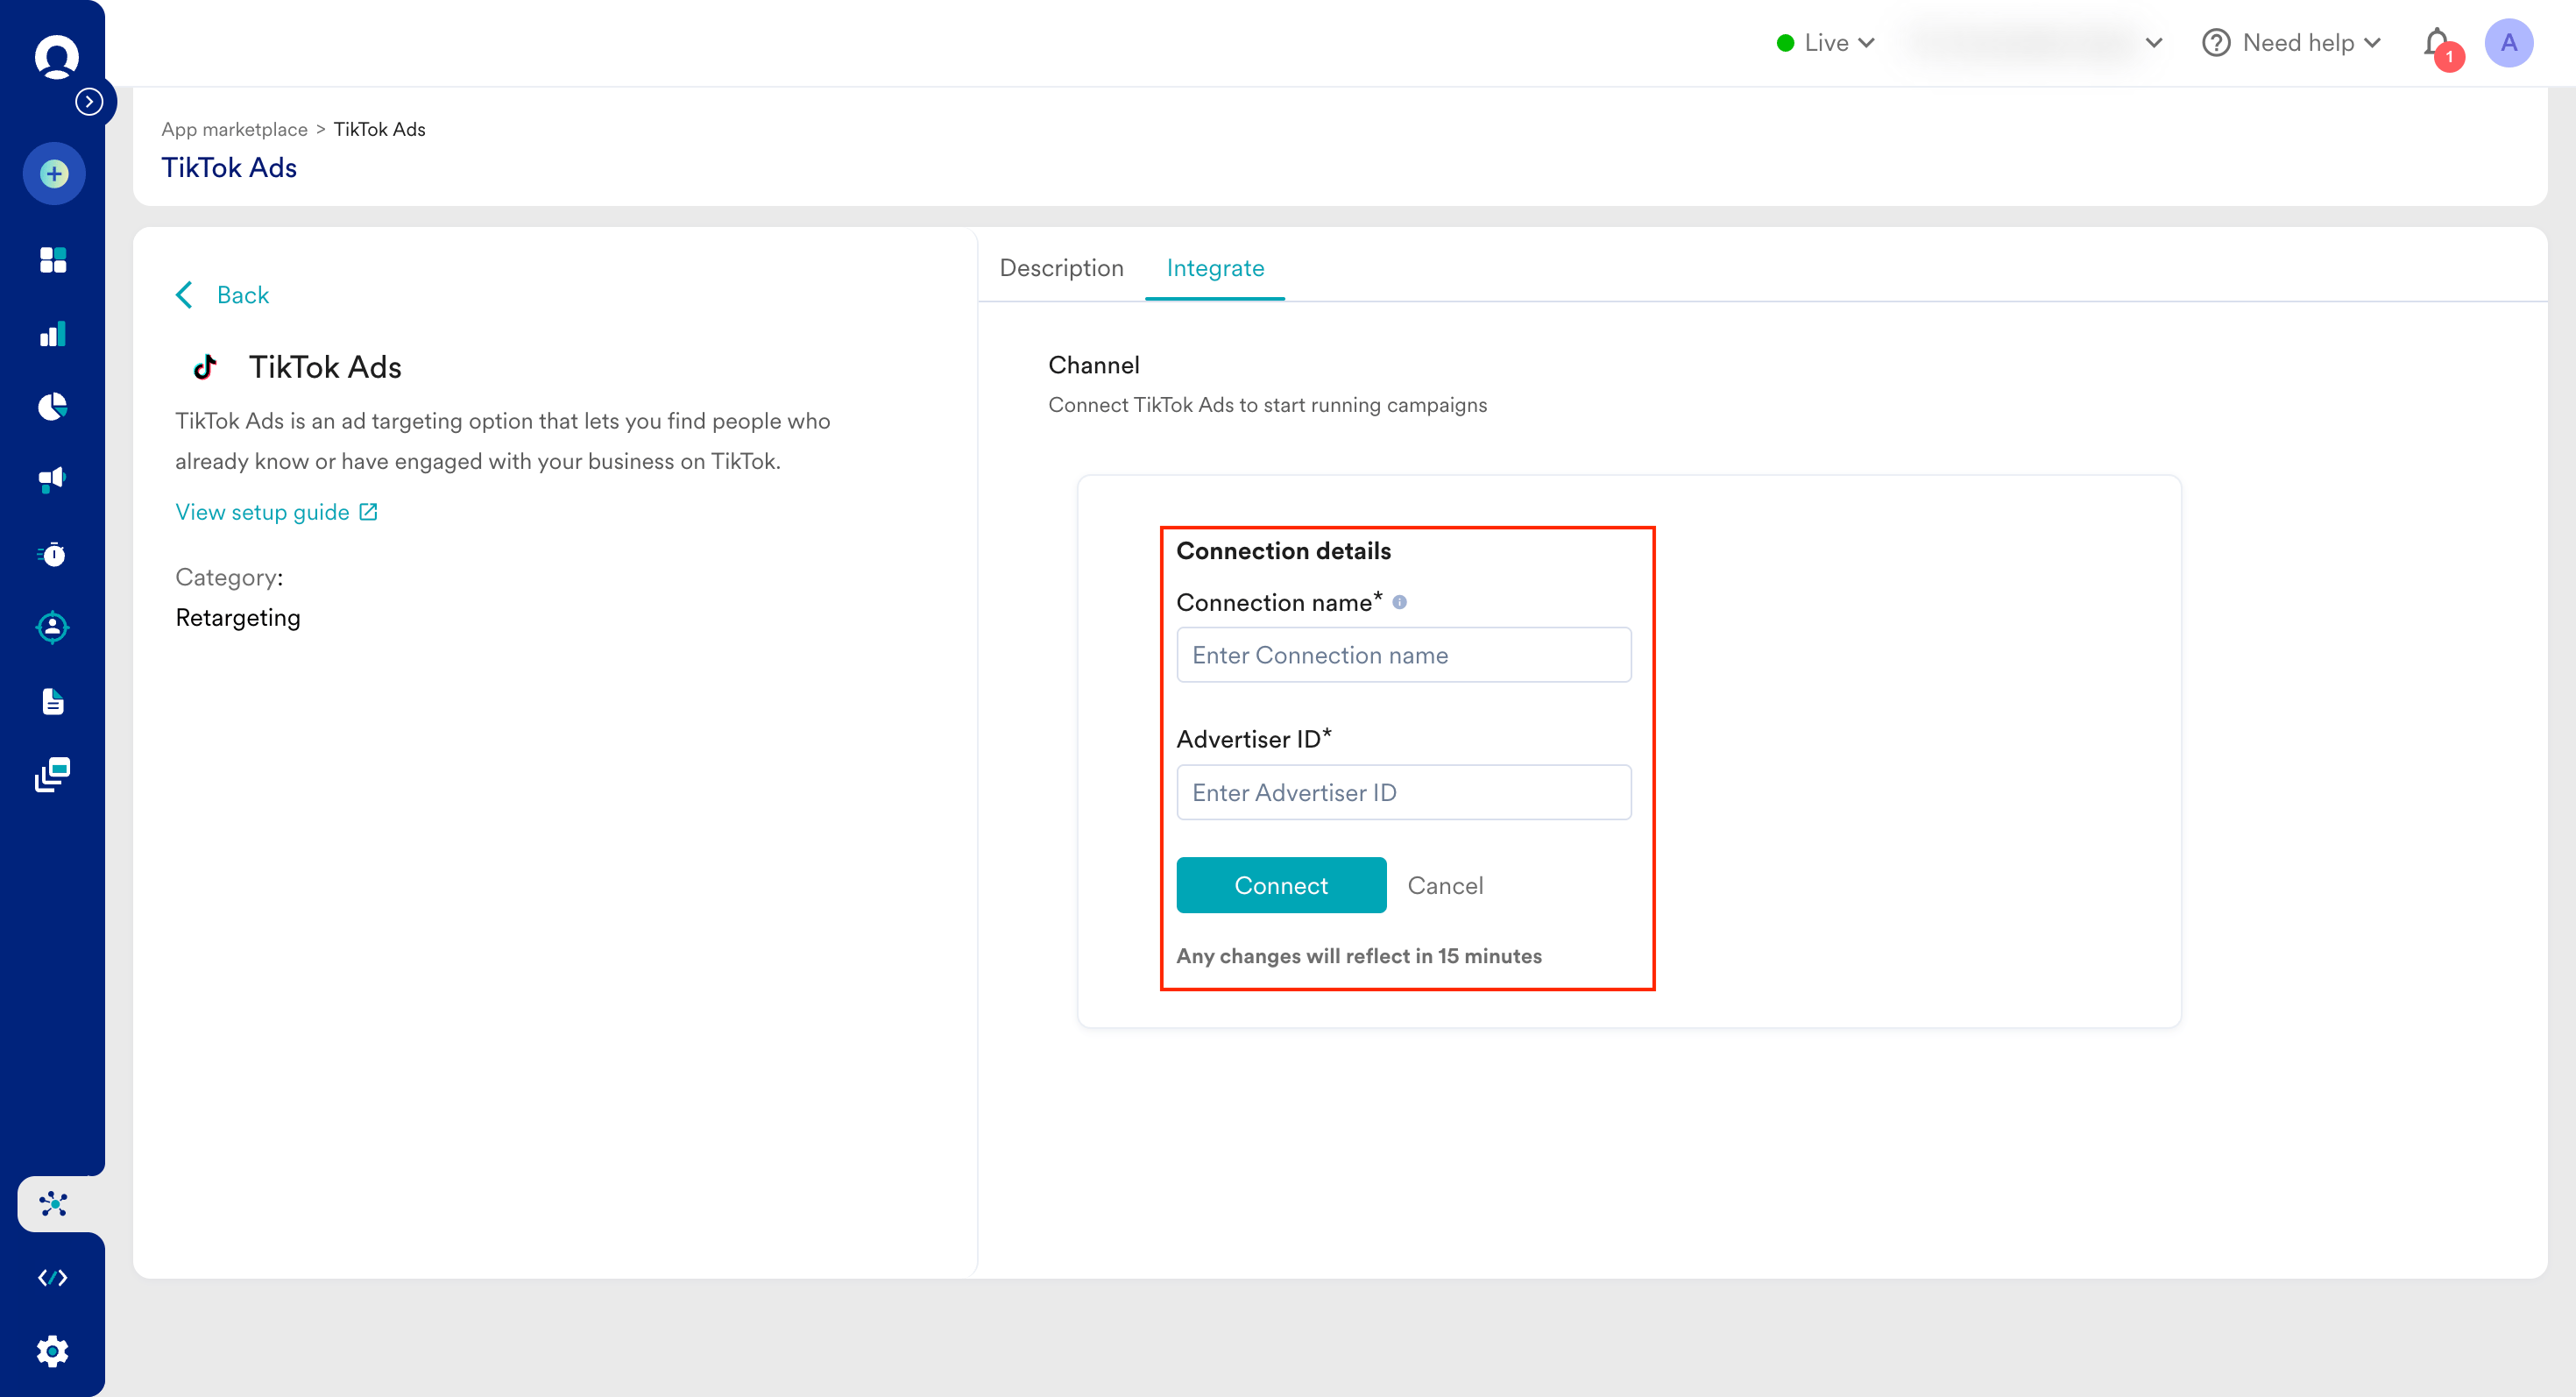The image size is (2576, 1397).
Task: Open the settings gear icon
Action: click(x=53, y=1351)
